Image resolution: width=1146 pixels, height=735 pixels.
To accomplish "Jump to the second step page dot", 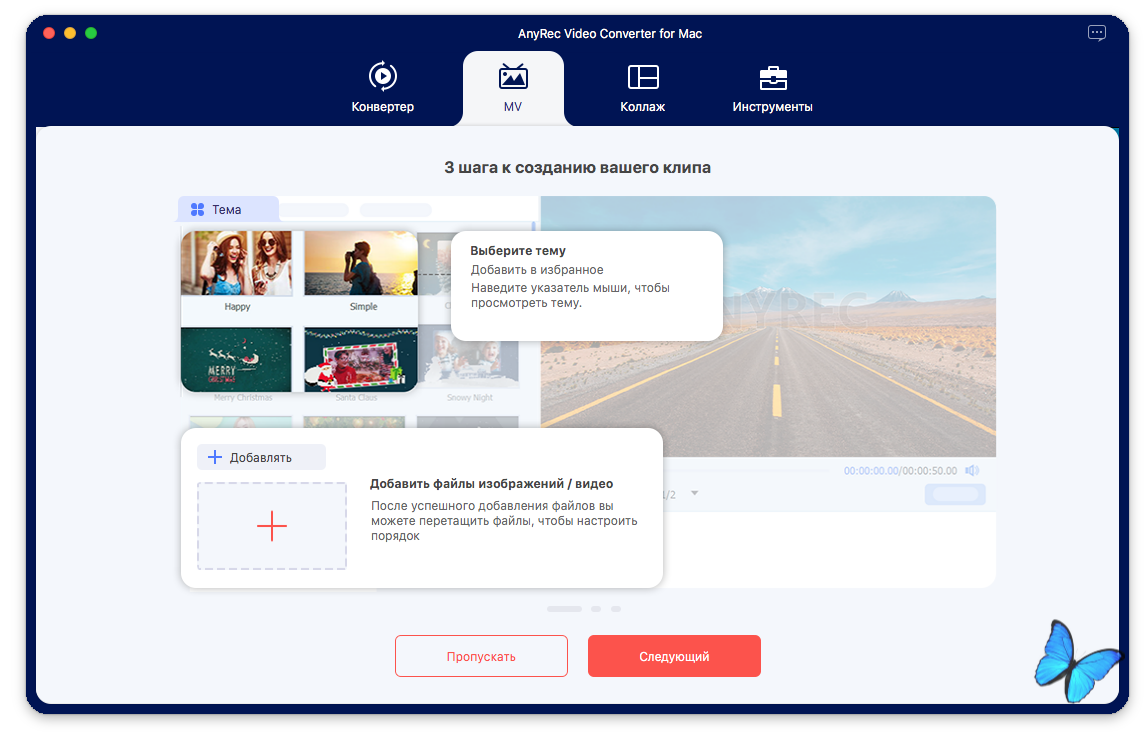I will (x=596, y=609).
